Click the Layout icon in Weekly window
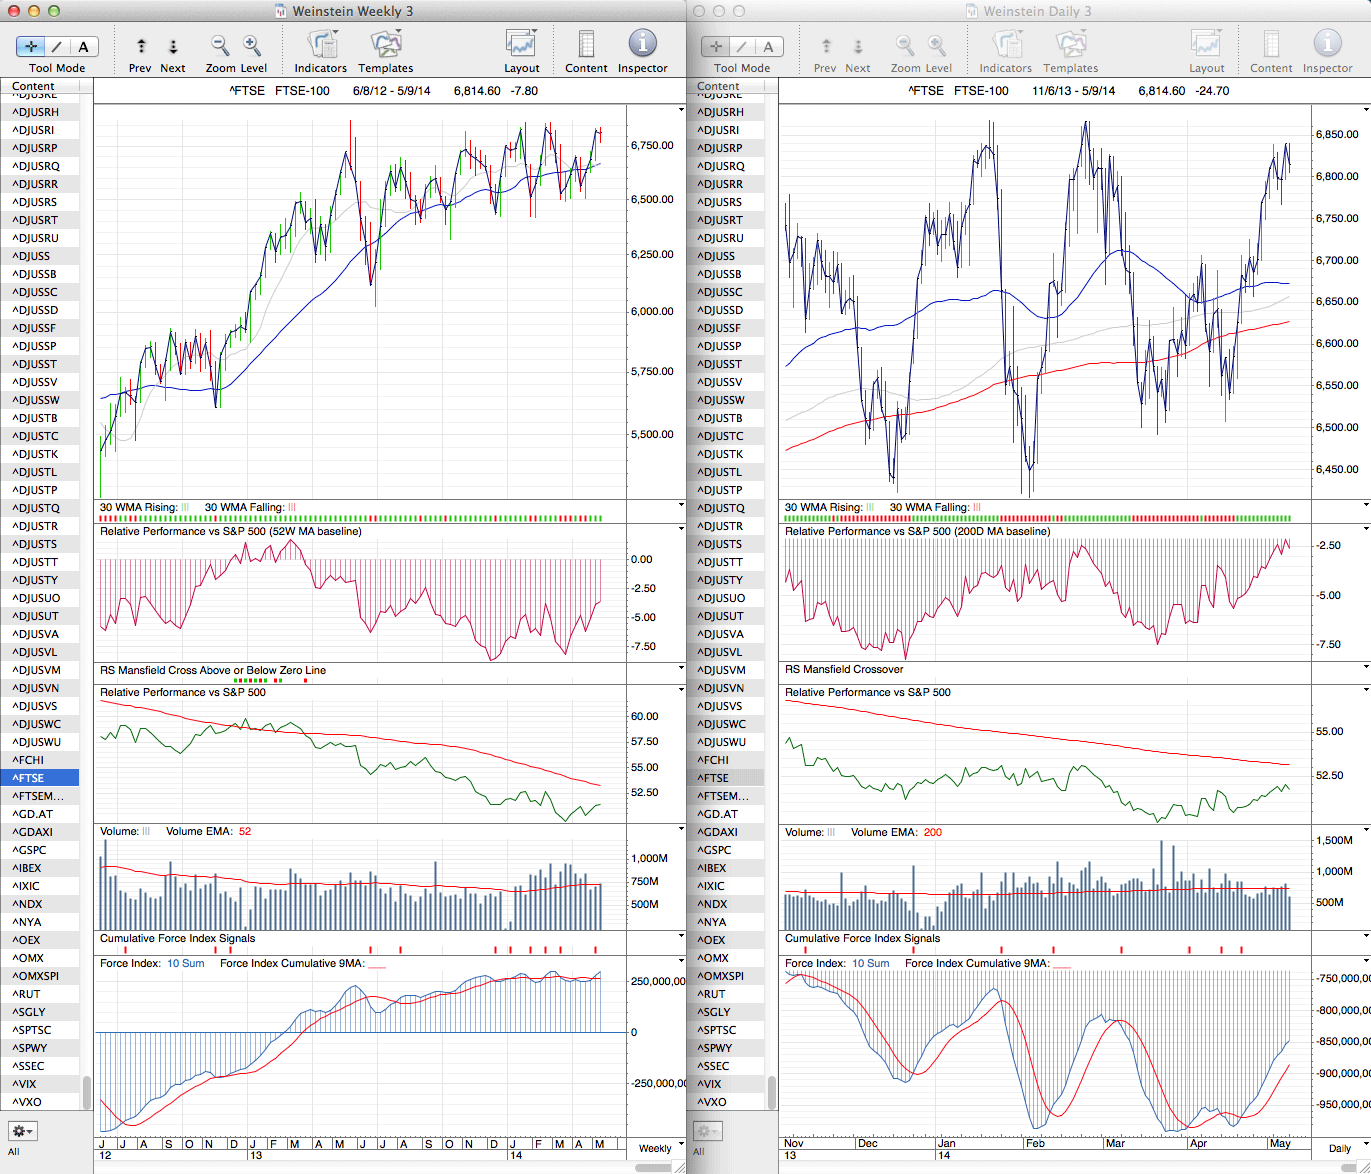Screen dimensions: 1371x1174 click(521, 45)
